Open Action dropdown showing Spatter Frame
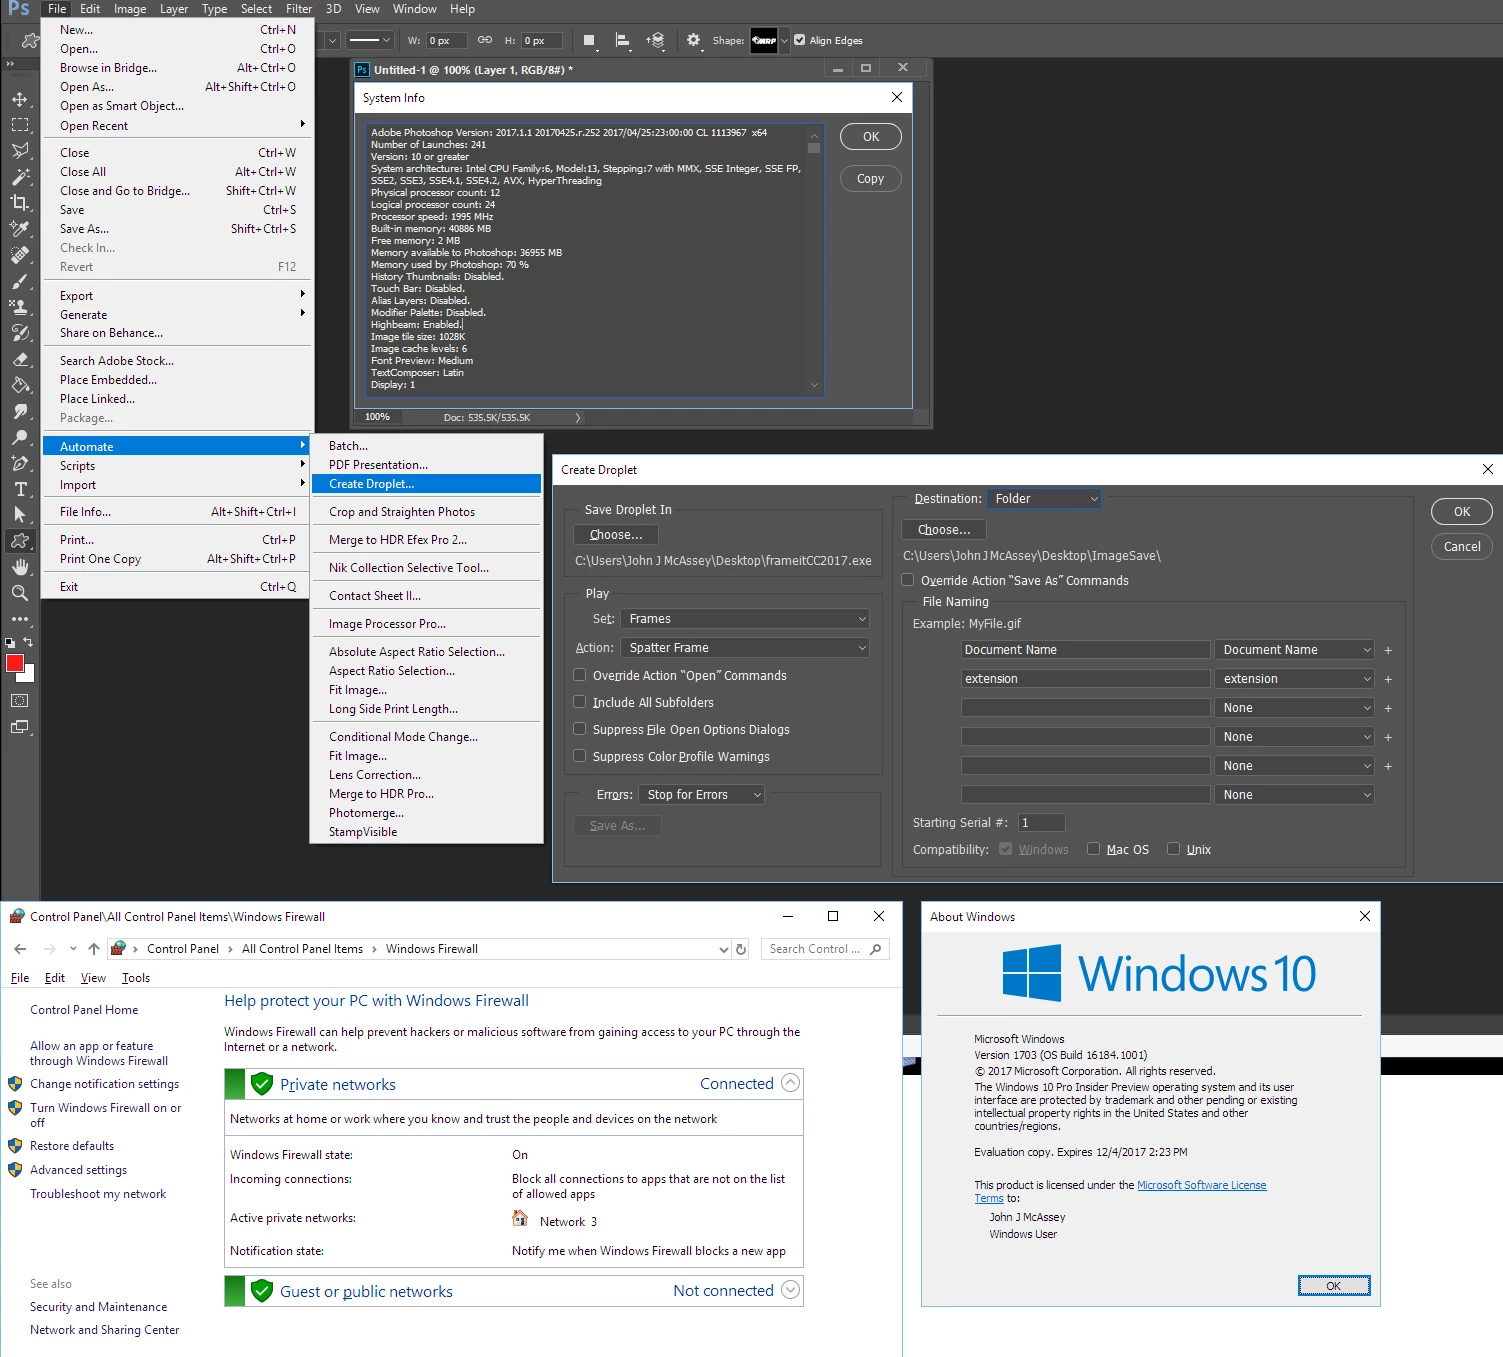The height and width of the screenshot is (1357, 1503). point(745,648)
